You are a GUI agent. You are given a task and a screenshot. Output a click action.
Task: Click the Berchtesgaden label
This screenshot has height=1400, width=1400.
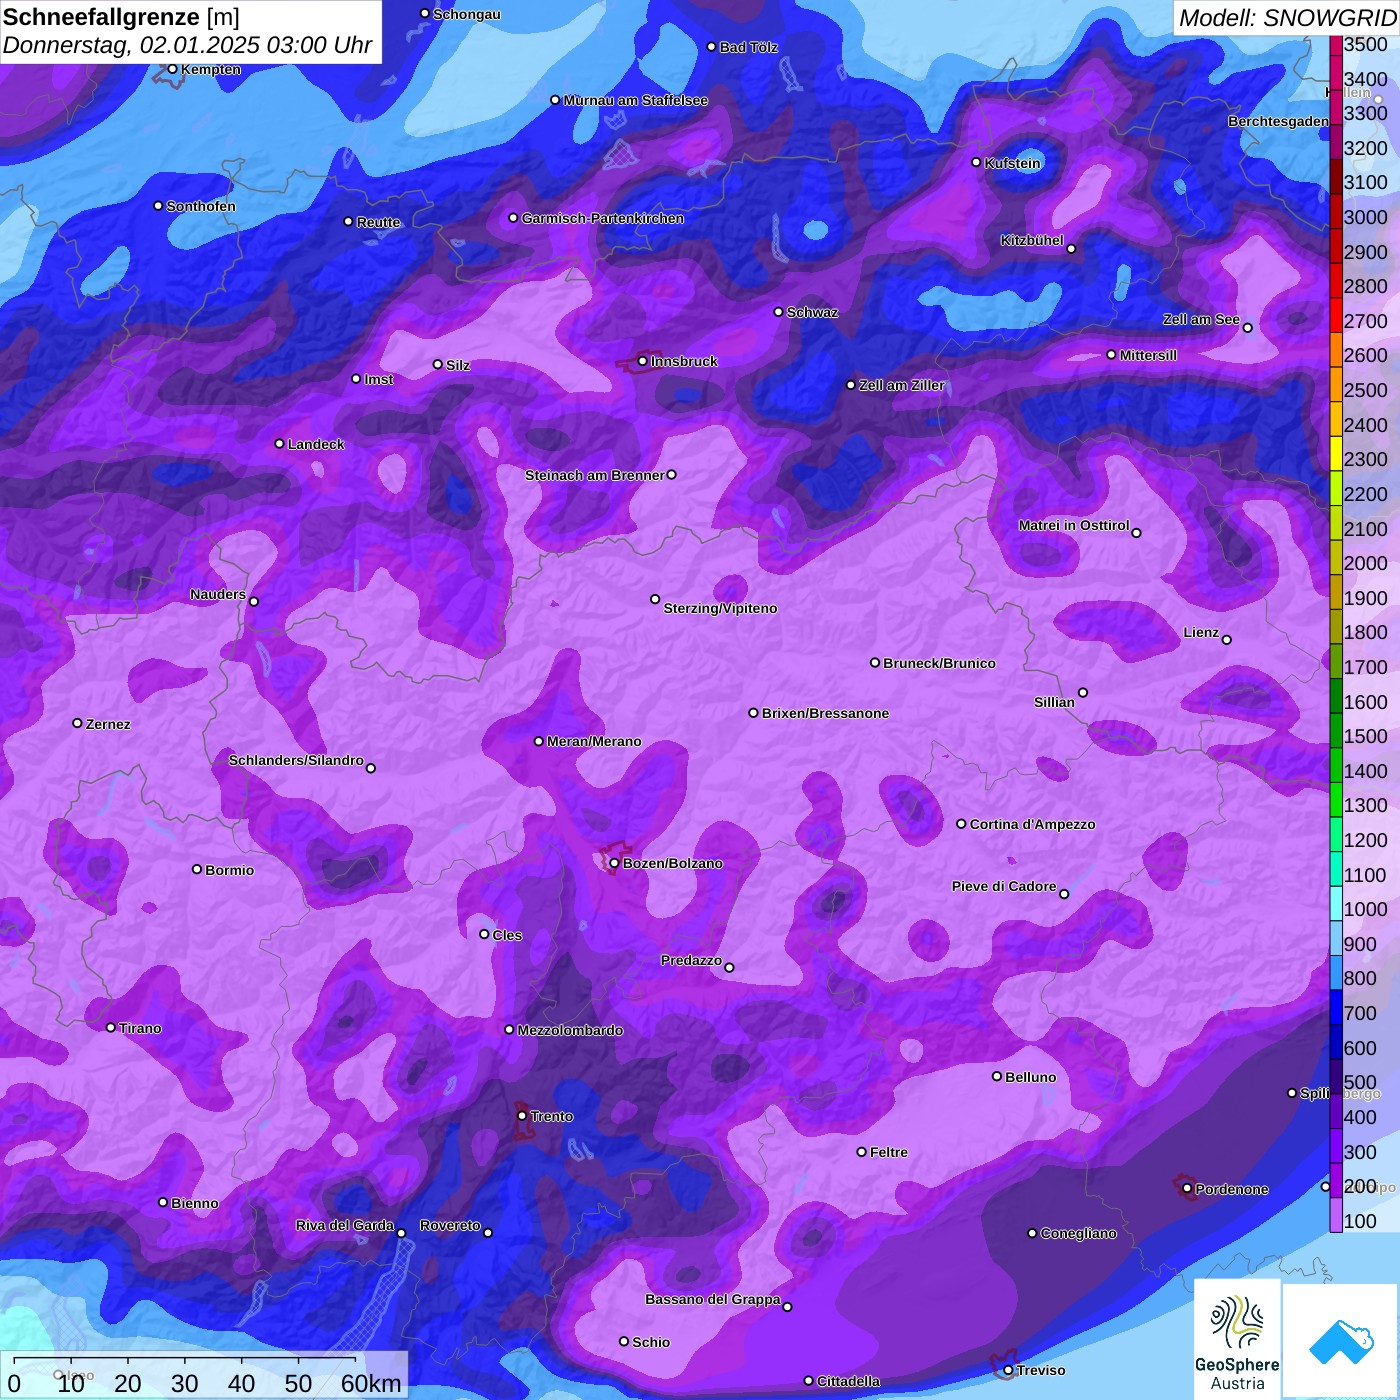pos(1279,121)
